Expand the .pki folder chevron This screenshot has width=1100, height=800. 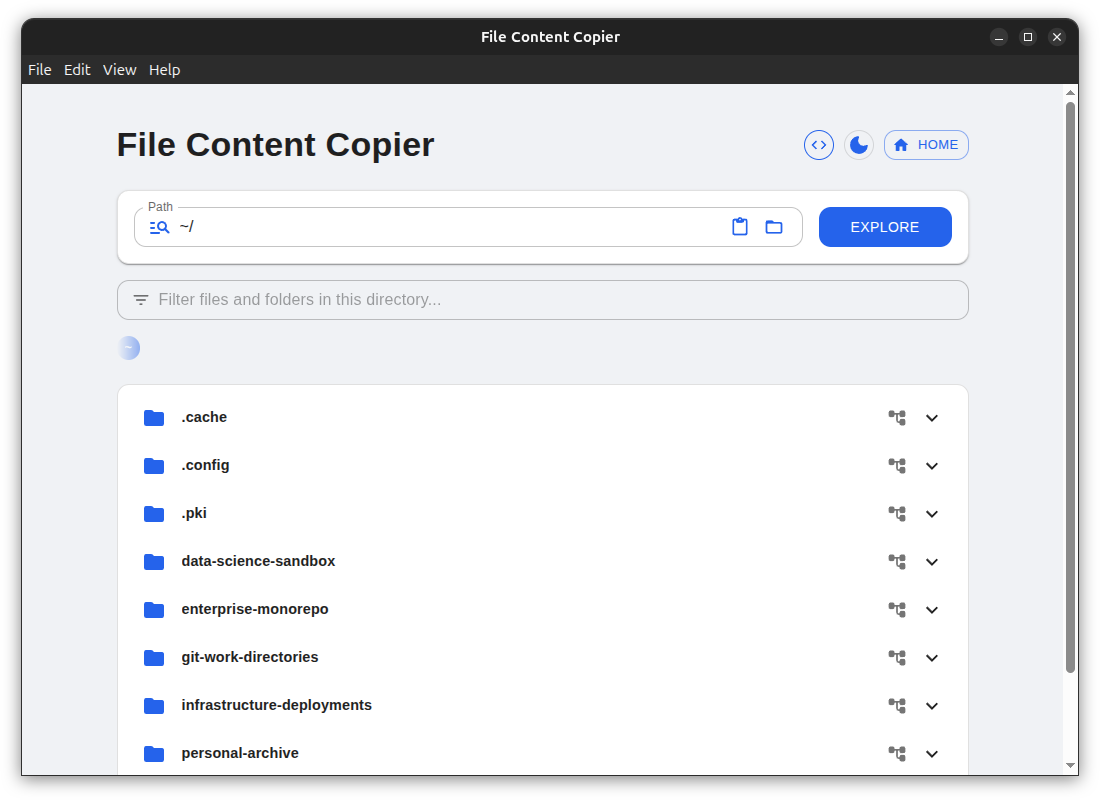click(x=932, y=514)
